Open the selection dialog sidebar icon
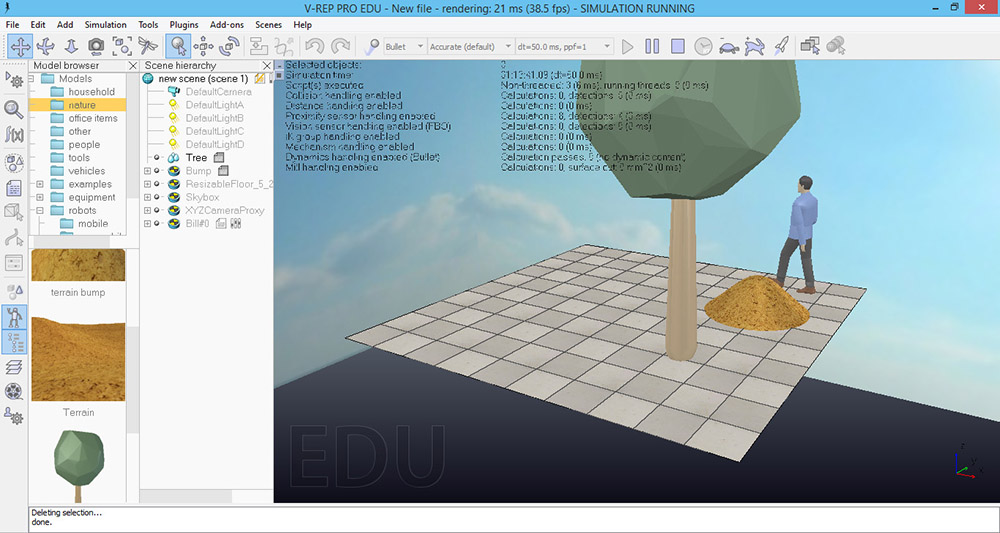 14,263
